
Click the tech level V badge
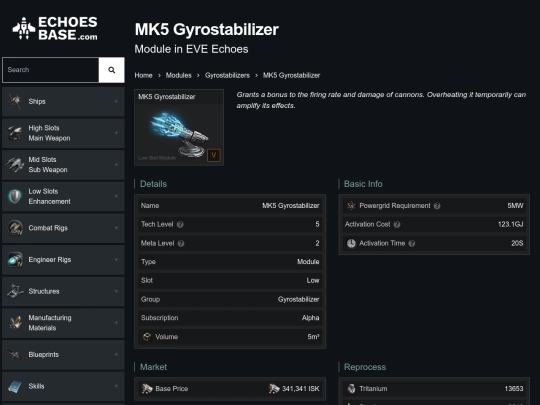point(214,155)
